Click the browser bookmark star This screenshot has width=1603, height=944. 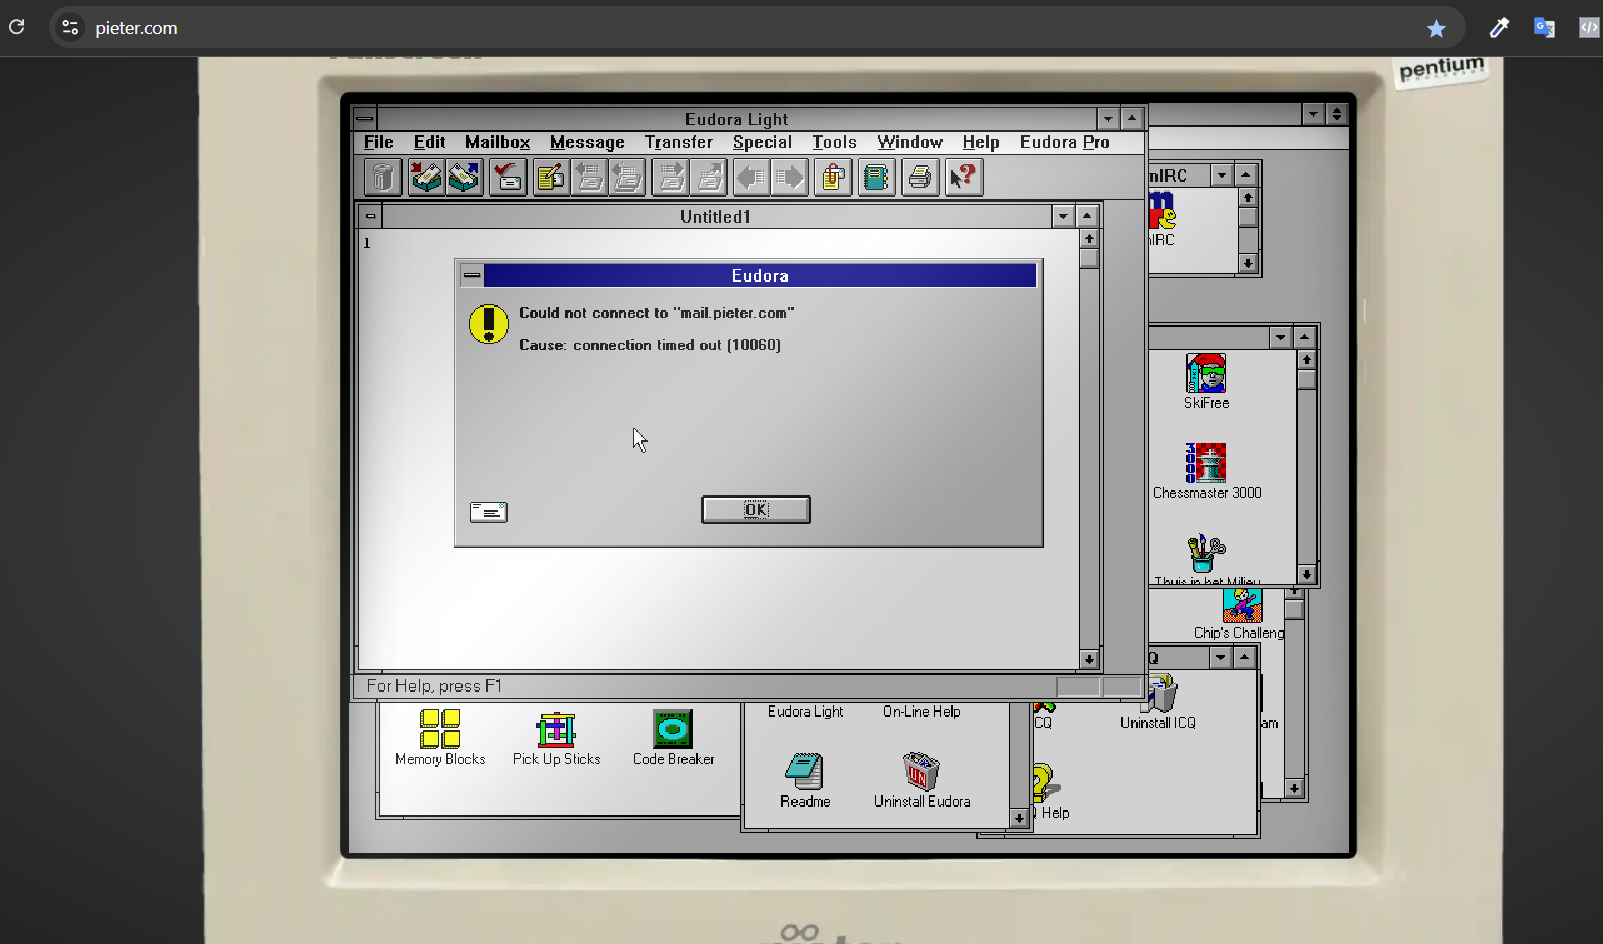tap(1436, 29)
